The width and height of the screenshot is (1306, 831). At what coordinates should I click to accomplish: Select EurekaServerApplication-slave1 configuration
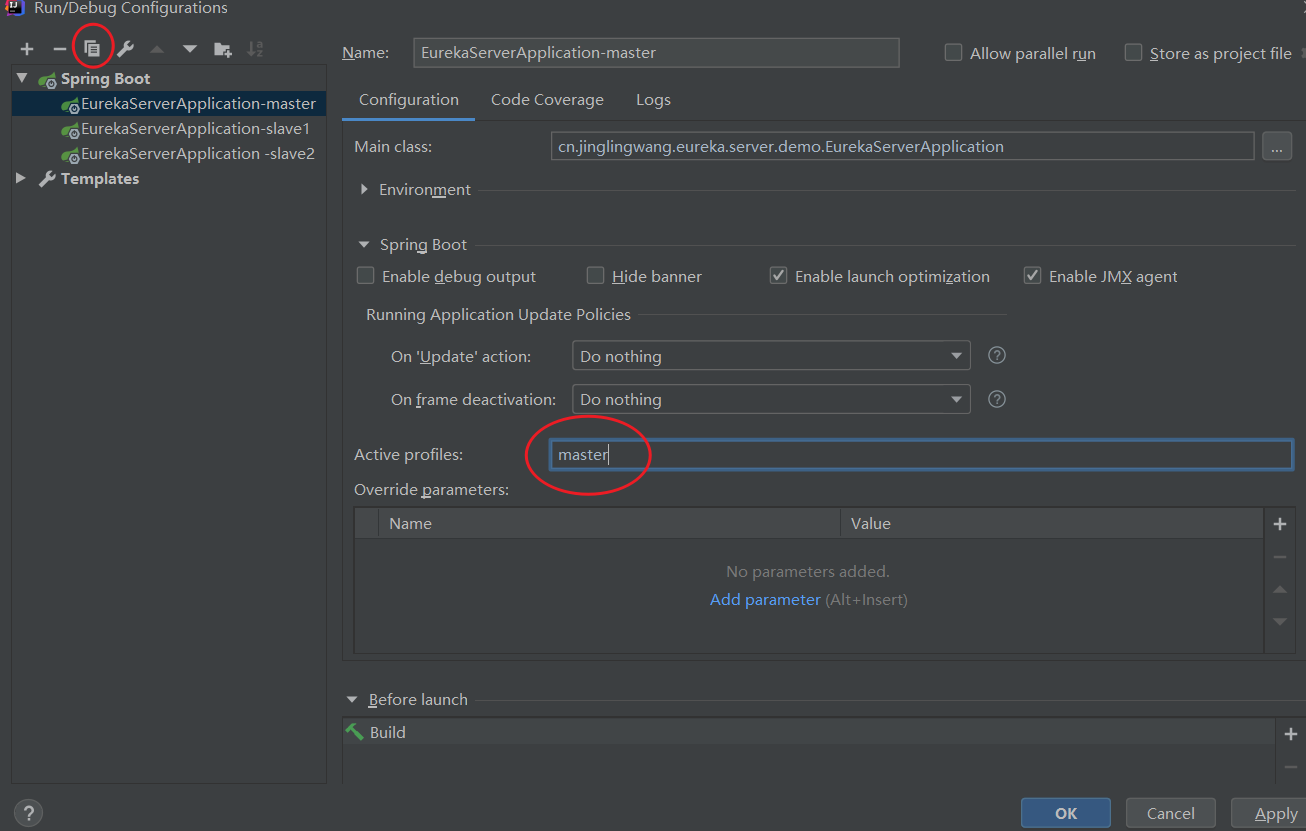195,129
